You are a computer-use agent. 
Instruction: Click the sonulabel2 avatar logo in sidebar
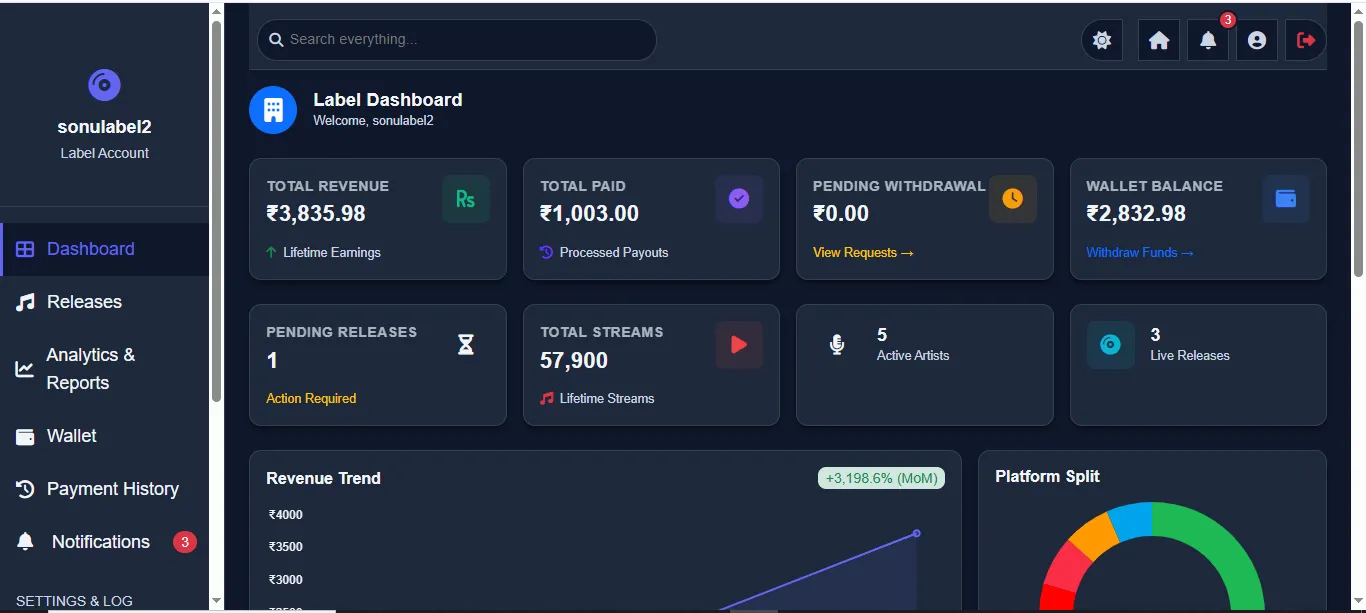104,85
